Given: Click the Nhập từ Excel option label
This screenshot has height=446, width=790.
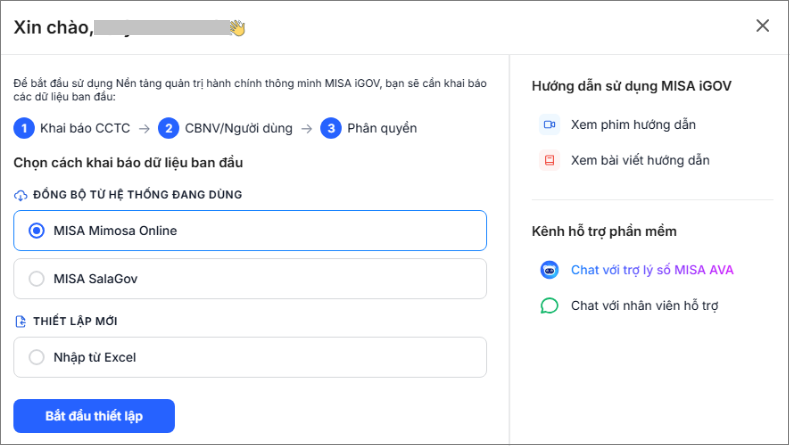Looking at the screenshot, I should [95, 357].
